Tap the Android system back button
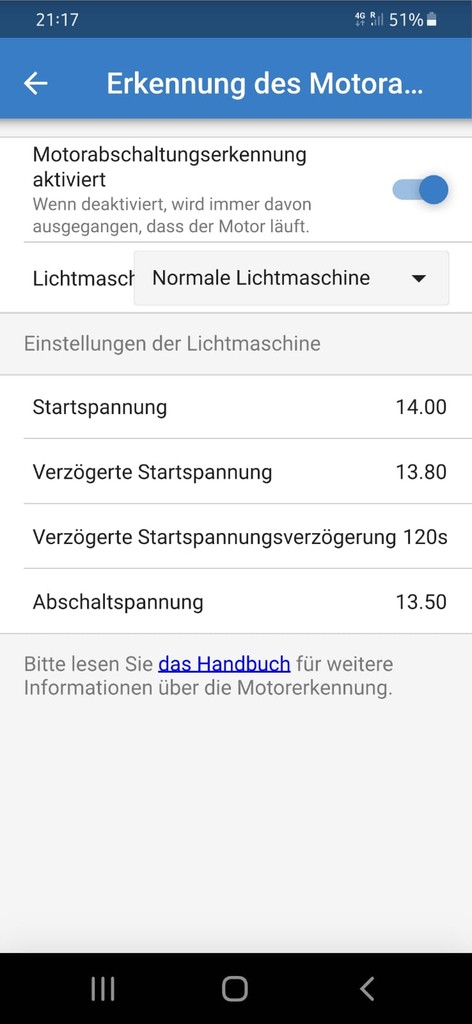The height and width of the screenshot is (1024, 472). click(367, 989)
